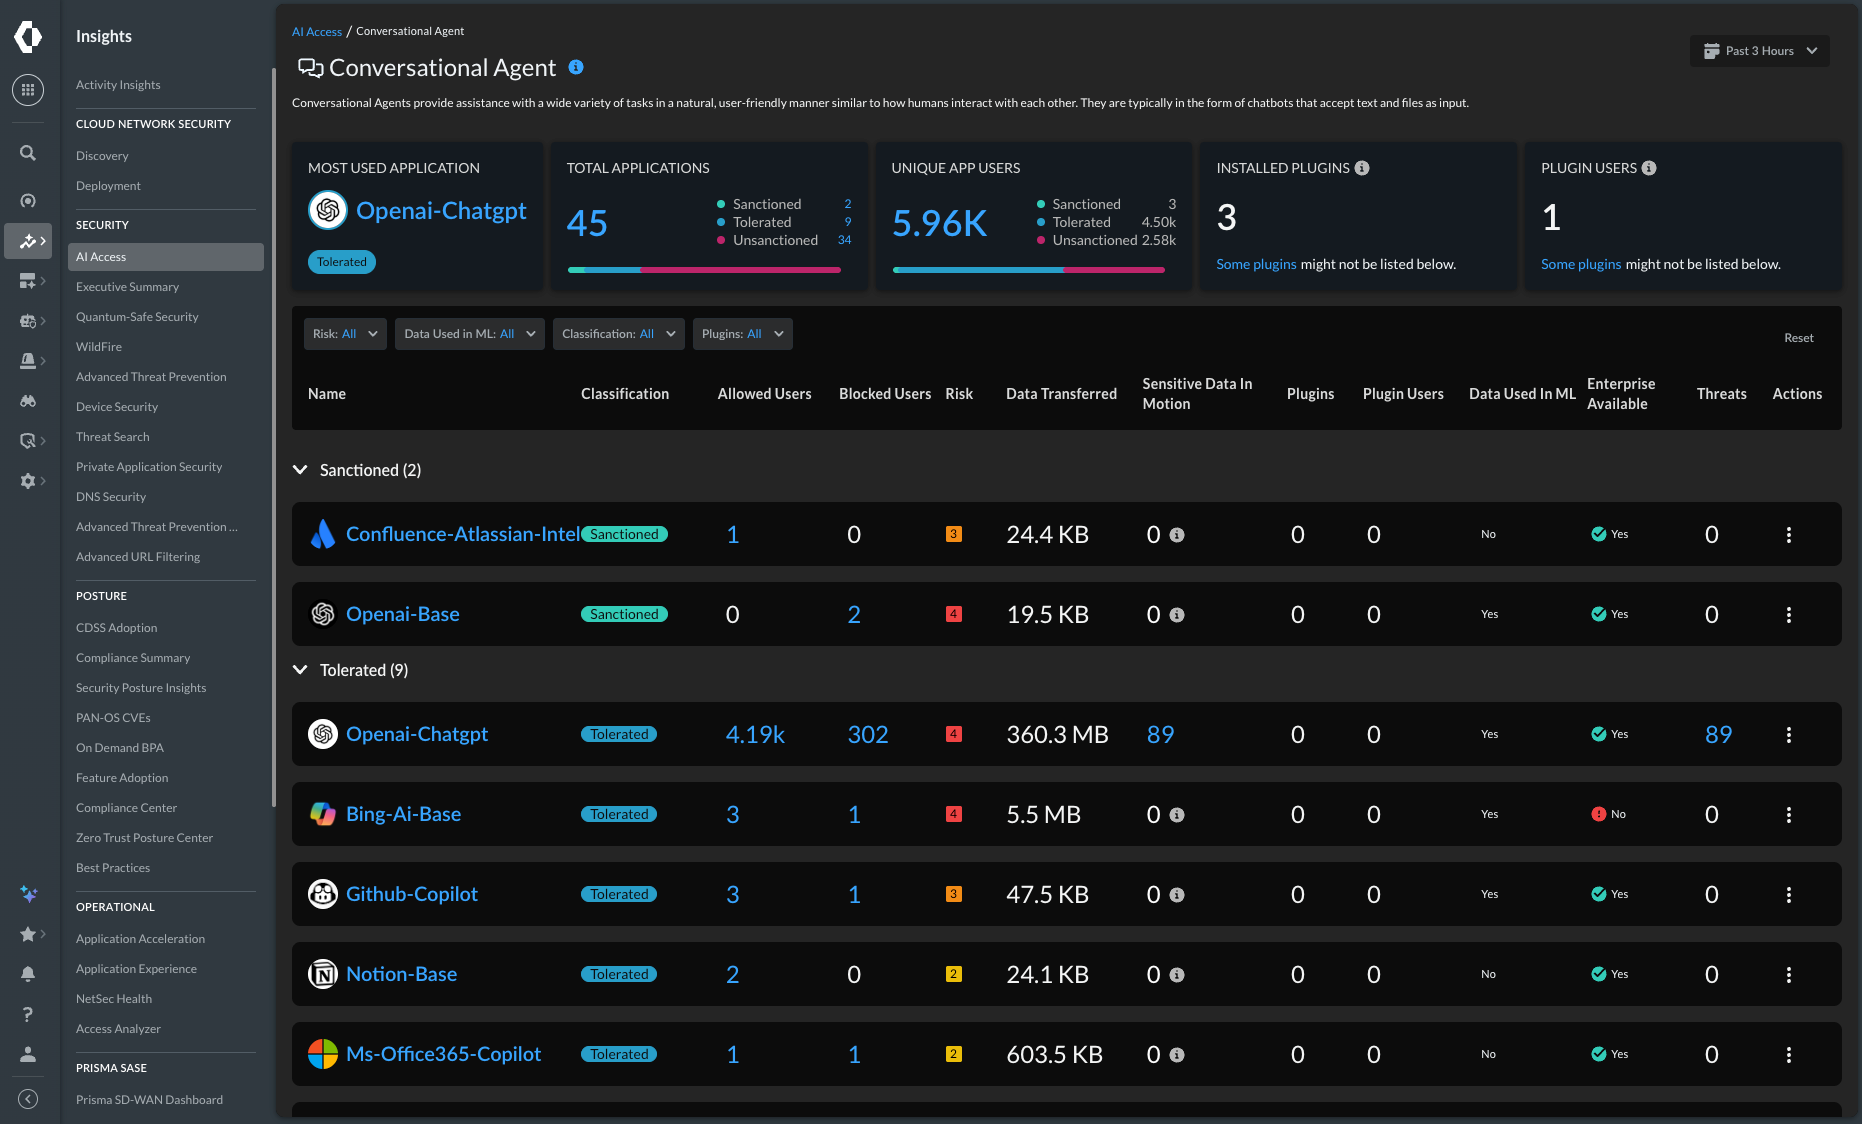The width and height of the screenshot is (1862, 1124).
Task: Open the Plugins filter dropdown
Action: tap(742, 334)
